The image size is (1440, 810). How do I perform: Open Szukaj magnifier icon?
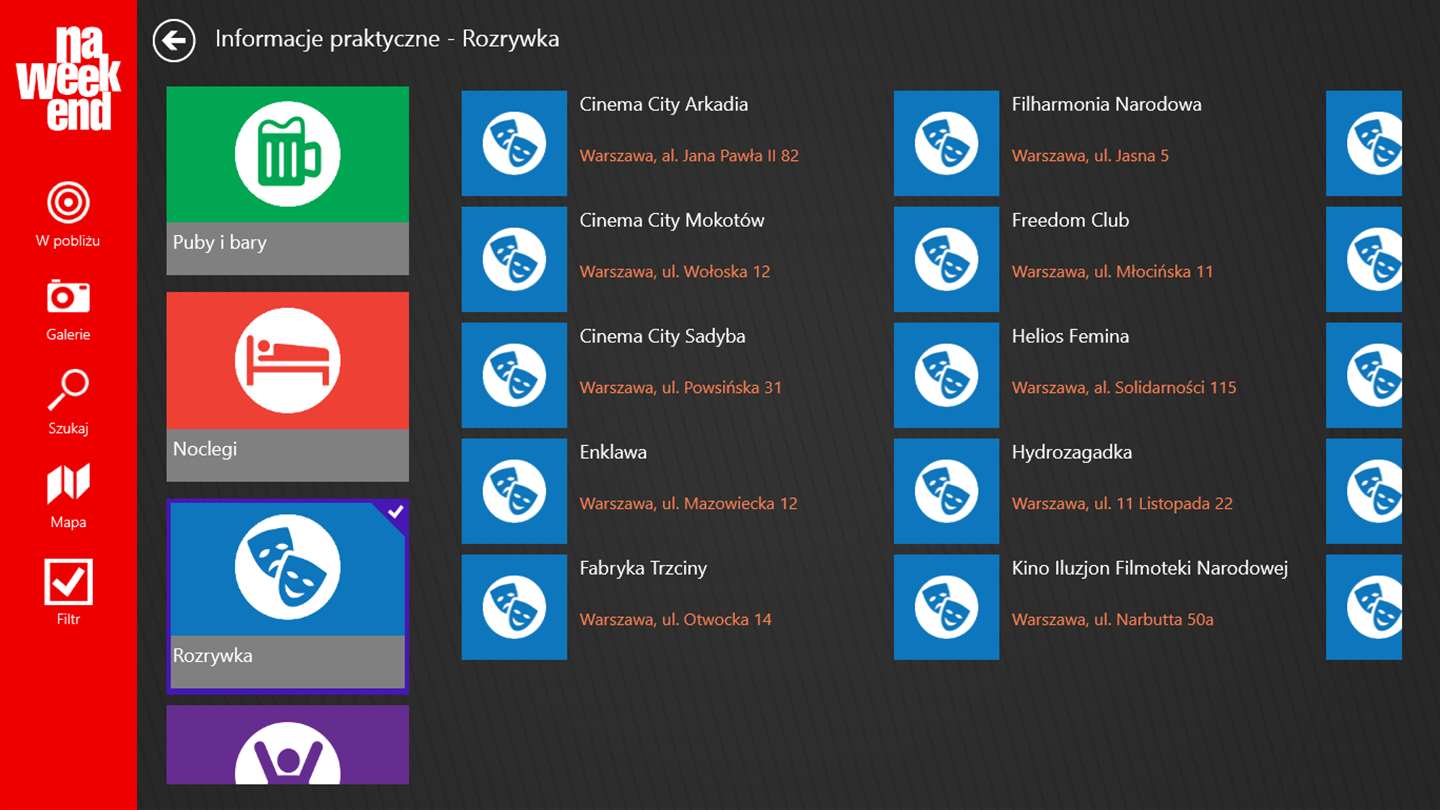click(68, 390)
